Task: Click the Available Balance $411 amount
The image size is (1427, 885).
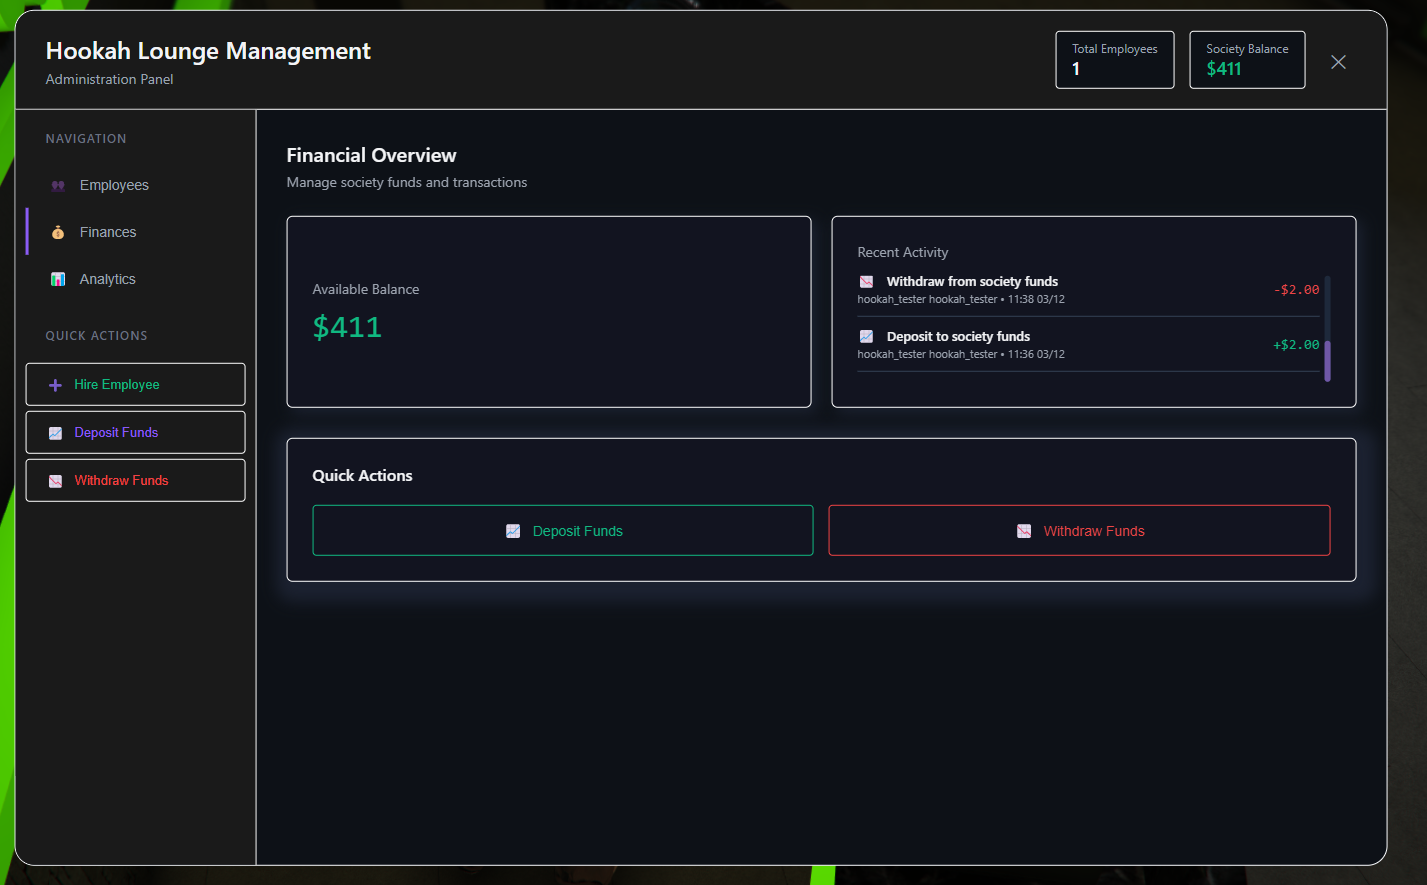Action: 347,327
